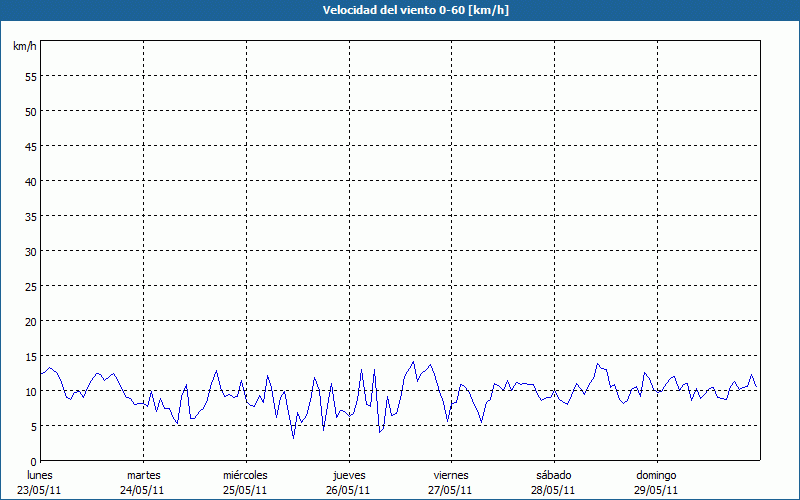Click the 20 y-axis label

30,321
